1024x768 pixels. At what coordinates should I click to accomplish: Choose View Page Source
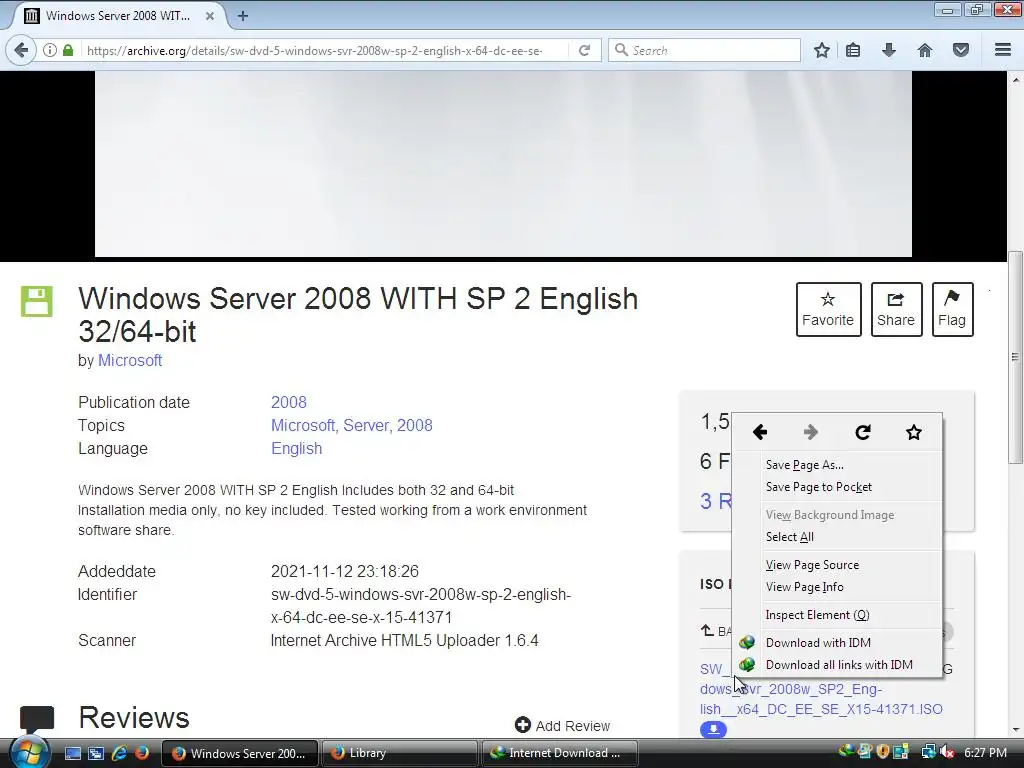click(x=812, y=565)
